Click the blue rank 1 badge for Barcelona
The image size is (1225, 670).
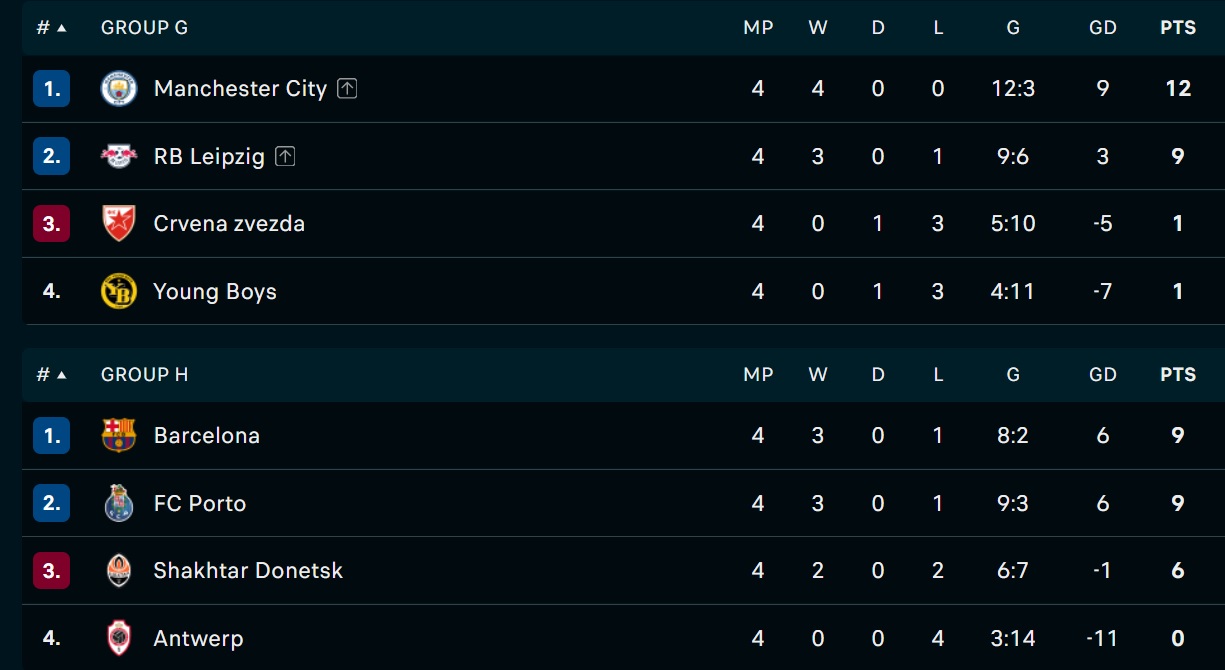(51, 436)
